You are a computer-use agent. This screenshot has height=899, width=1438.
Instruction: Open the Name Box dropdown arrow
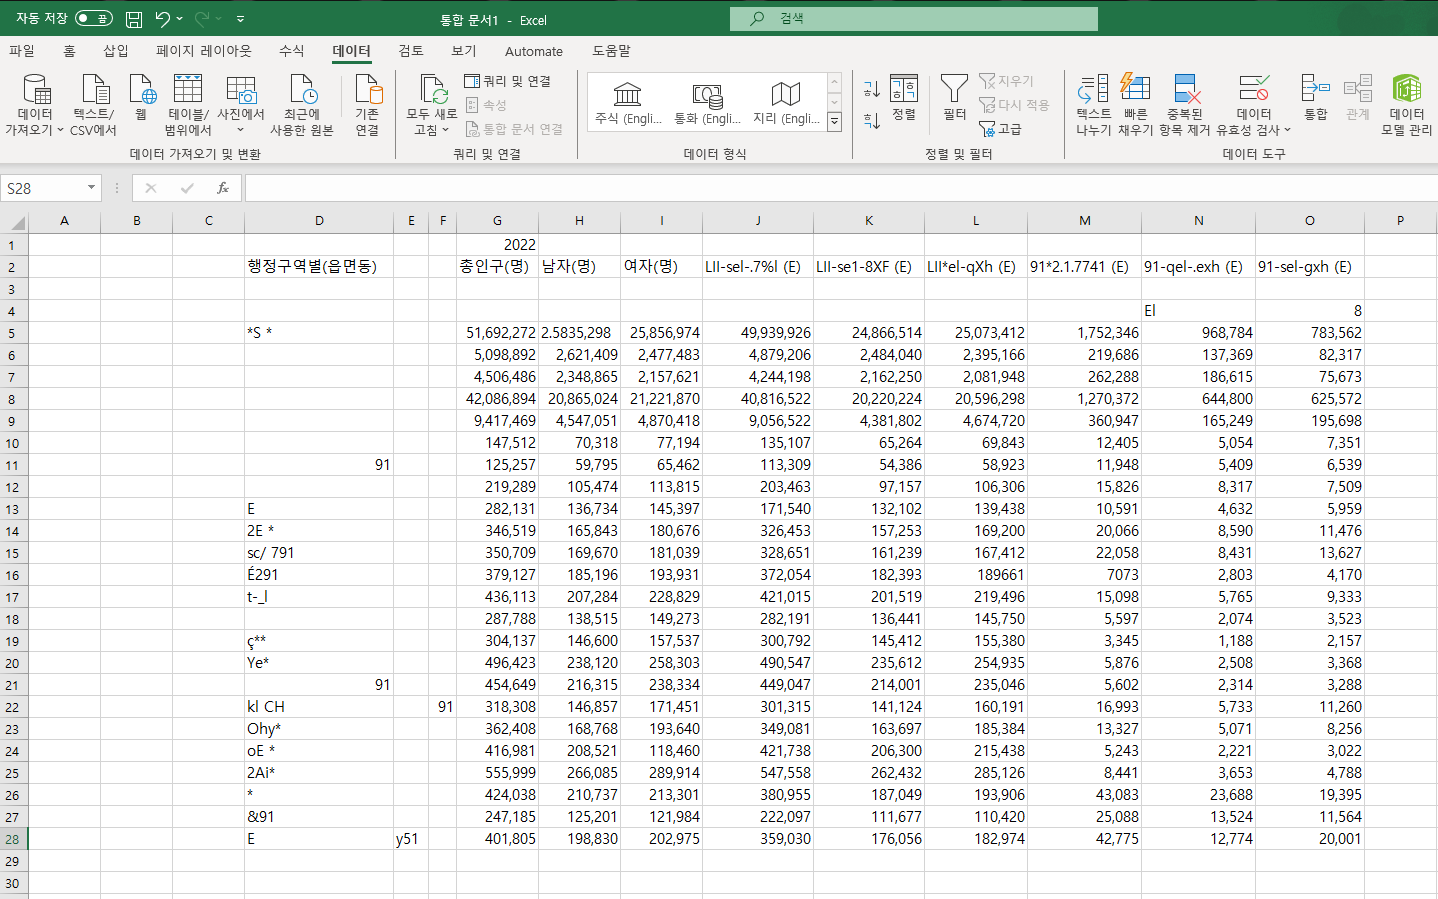pos(91,188)
